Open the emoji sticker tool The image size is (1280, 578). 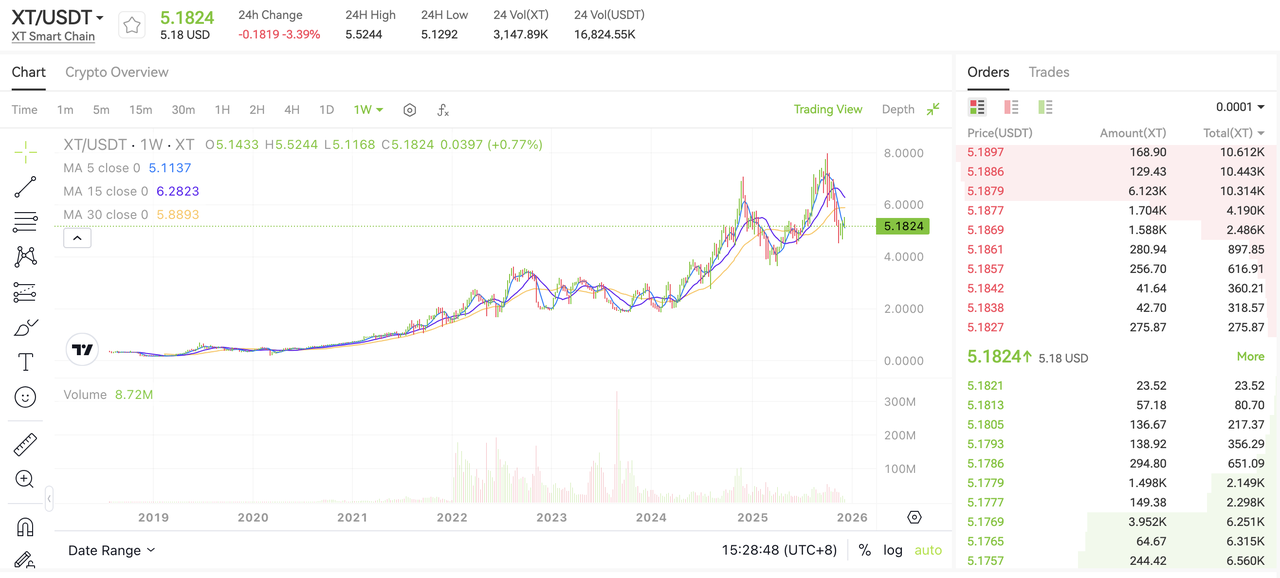(25, 397)
